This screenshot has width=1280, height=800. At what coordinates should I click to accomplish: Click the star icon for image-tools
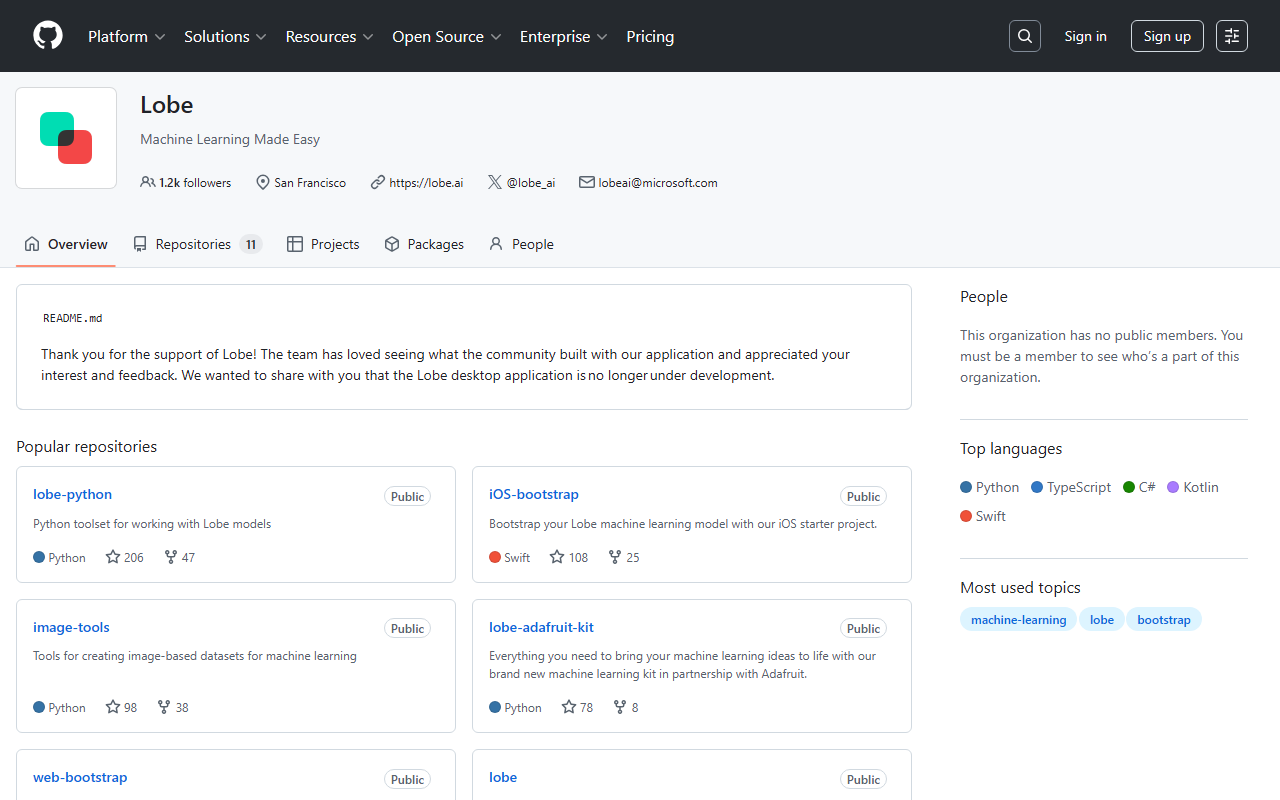pyautogui.click(x=113, y=707)
